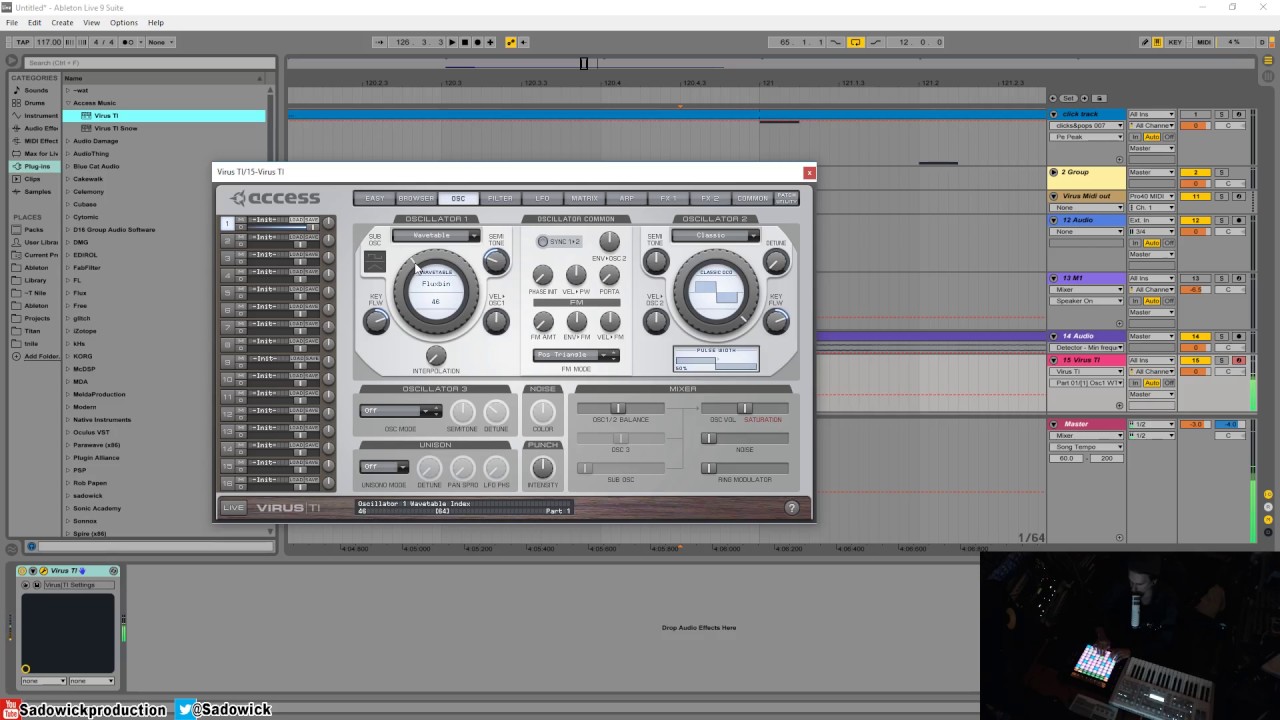Set 13 M1 monitor to In

[x=1136, y=301]
